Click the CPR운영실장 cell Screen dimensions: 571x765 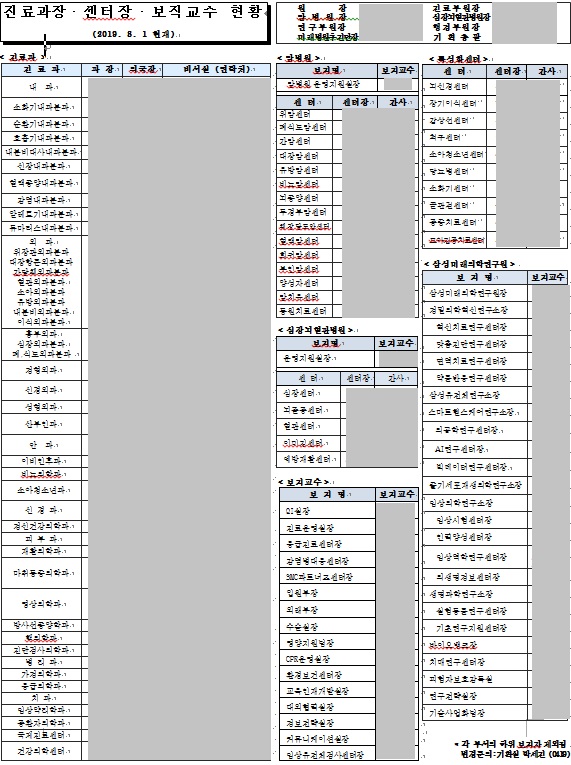pos(327,659)
